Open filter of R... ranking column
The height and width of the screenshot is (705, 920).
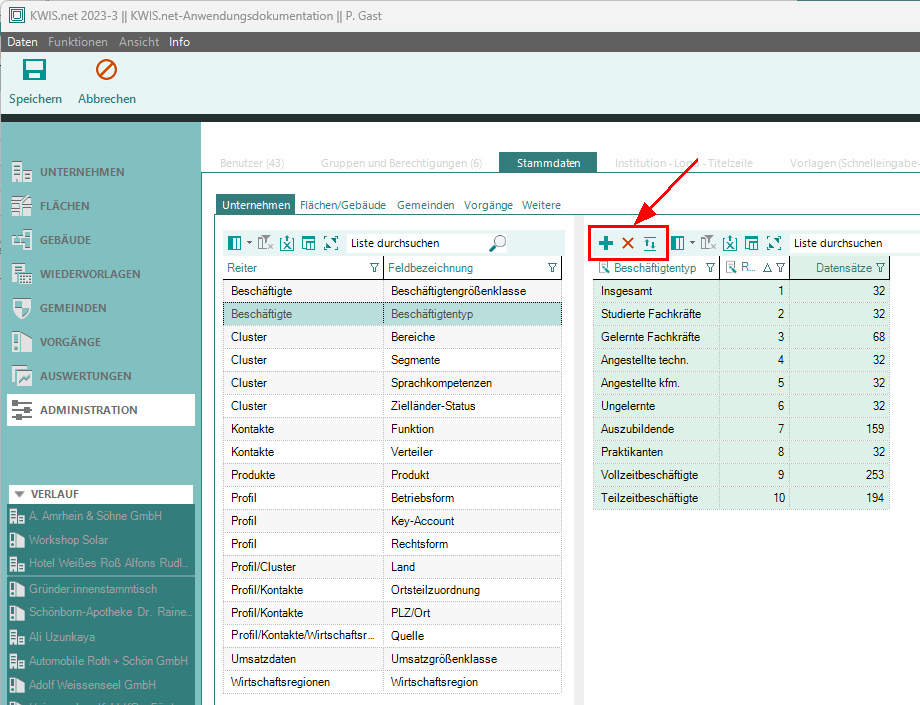click(x=780, y=267)
